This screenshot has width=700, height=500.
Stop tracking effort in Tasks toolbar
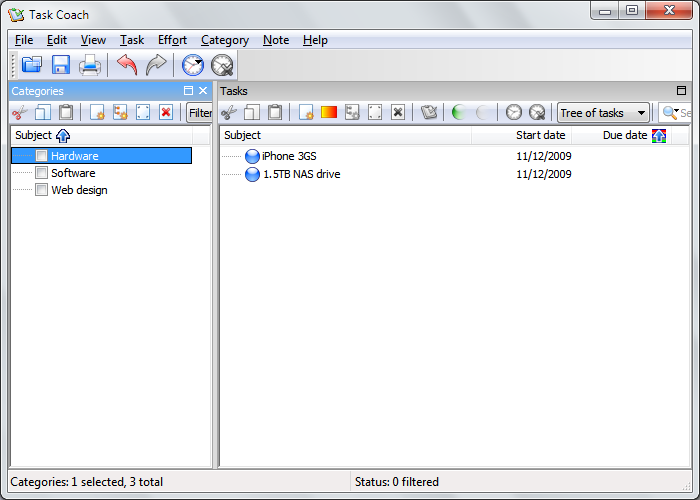coord(537,112)
